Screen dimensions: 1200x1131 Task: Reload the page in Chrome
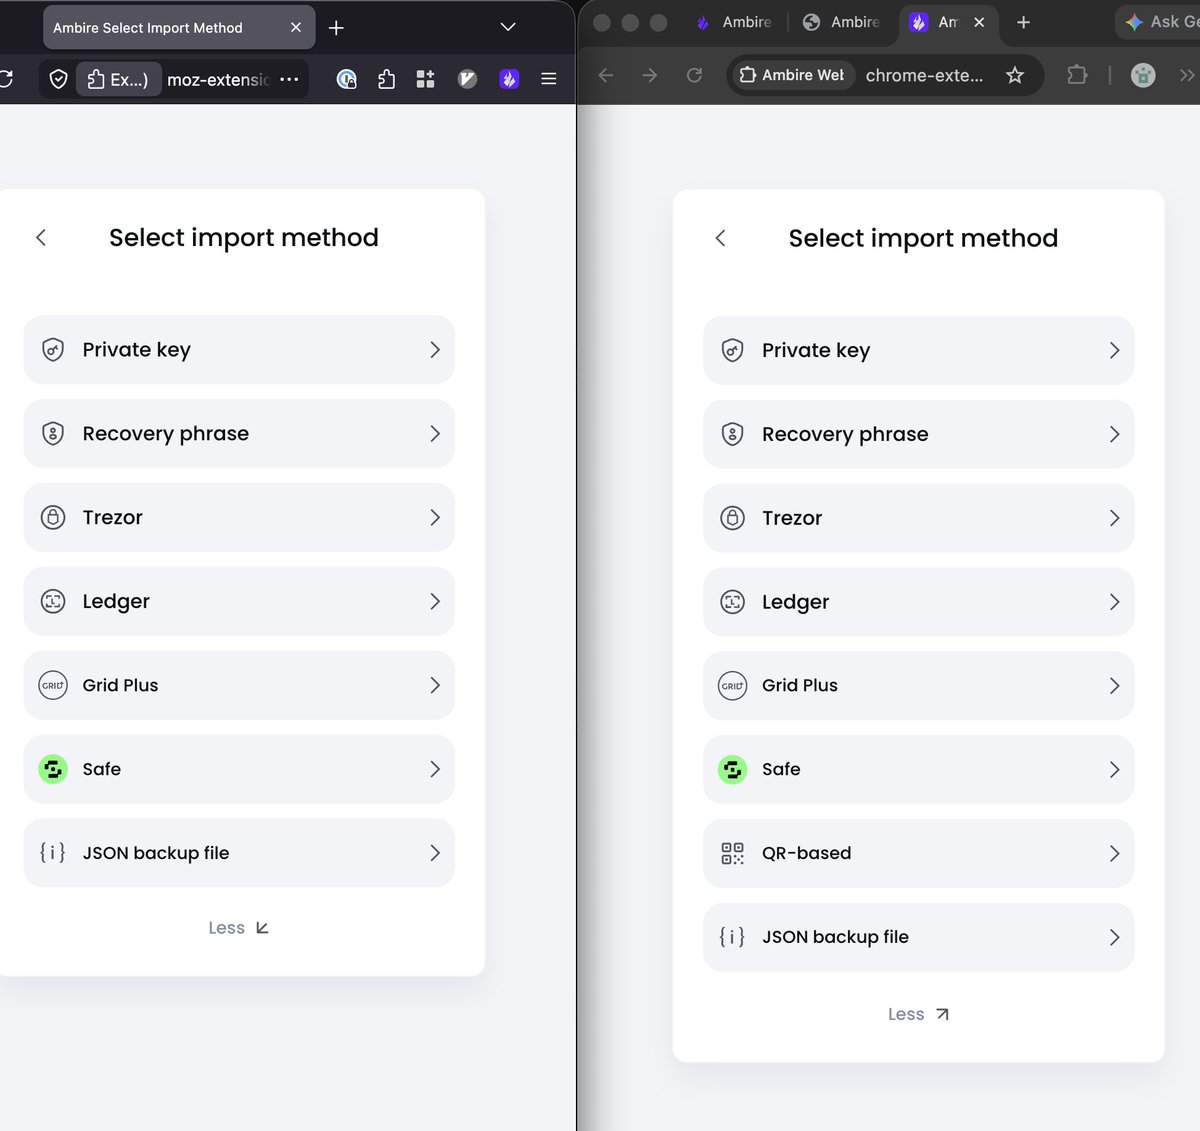(x=695, y=75)
